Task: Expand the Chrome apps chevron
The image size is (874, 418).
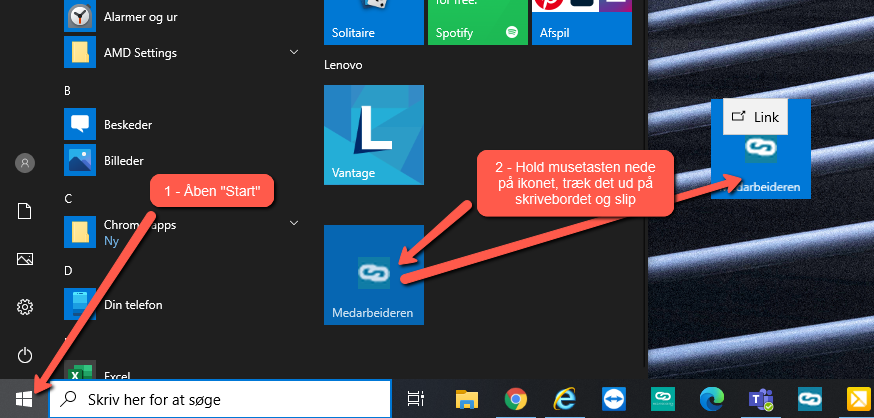Action: point(294,223)
